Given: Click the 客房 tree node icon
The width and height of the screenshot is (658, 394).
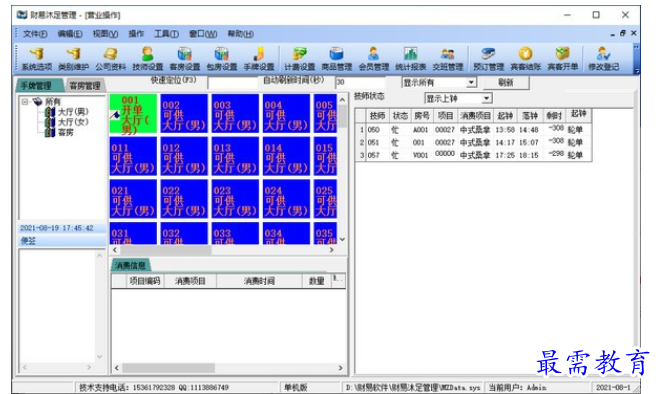Looking at the screenshot, I should point(50,133).
